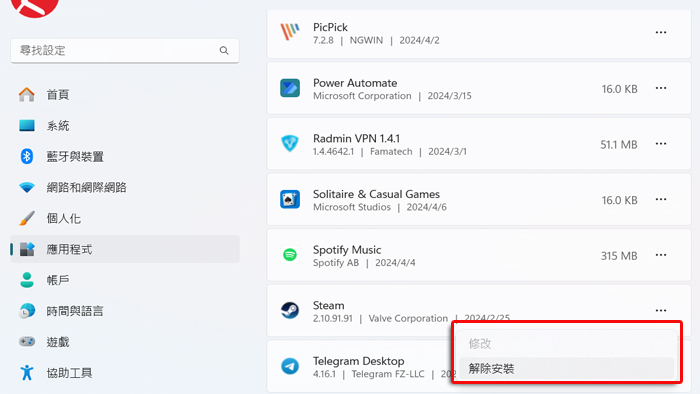Image resolution: width=700 pixels, height=394 pixels.
Task: Click the home house icon
Action: click(27, 95)
